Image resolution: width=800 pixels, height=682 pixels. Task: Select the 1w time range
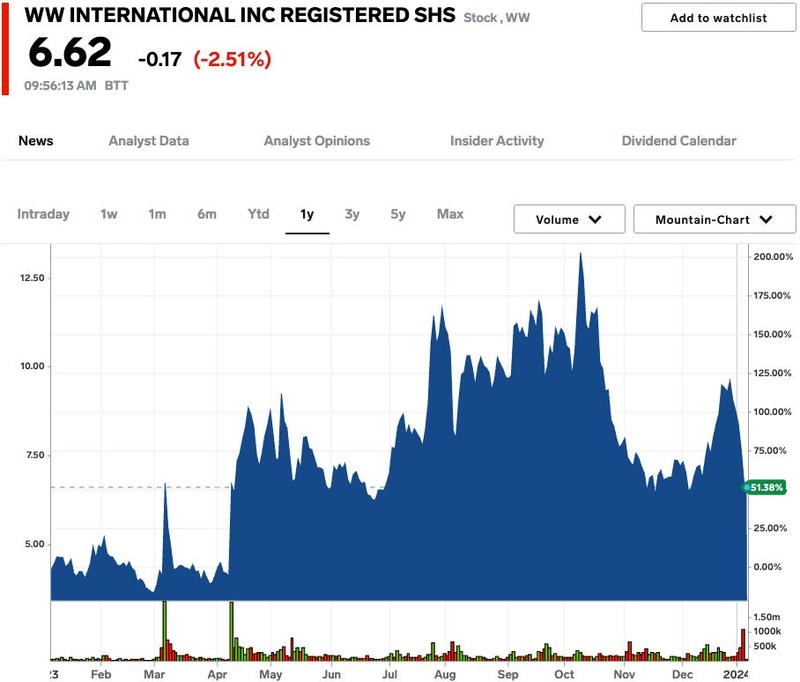[x=109, y=214]
